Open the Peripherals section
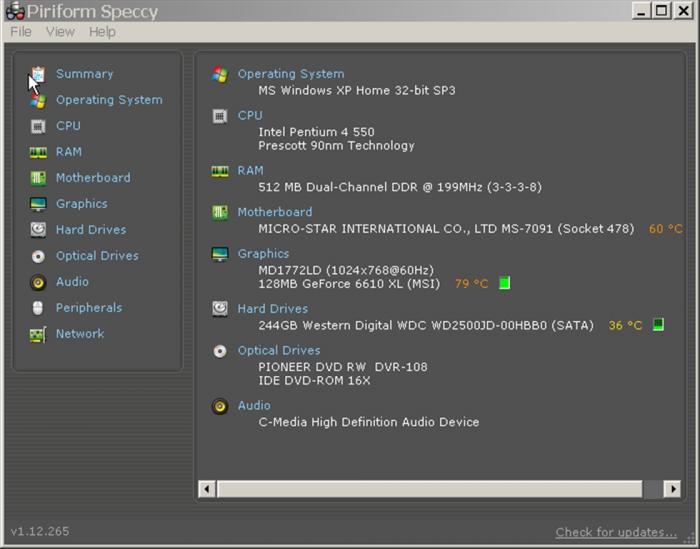The image size is (700, 549). [x=89, y=308]
